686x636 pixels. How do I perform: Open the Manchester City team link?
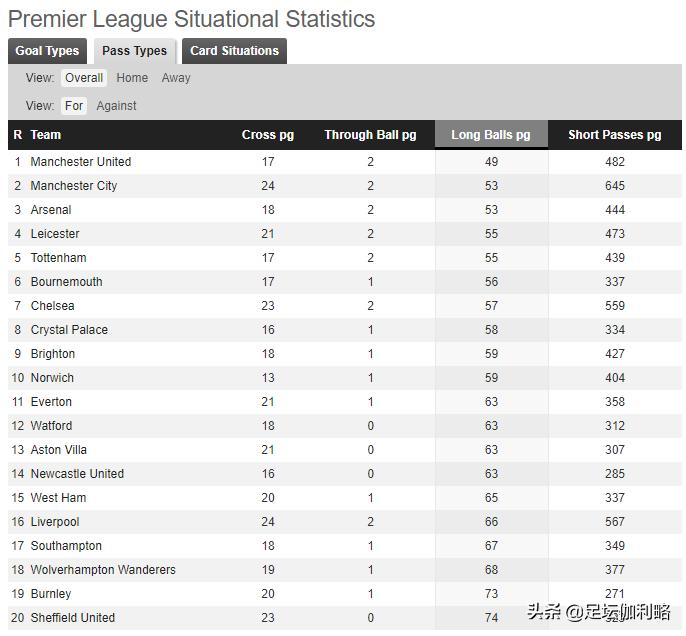[x=74, y=186]
